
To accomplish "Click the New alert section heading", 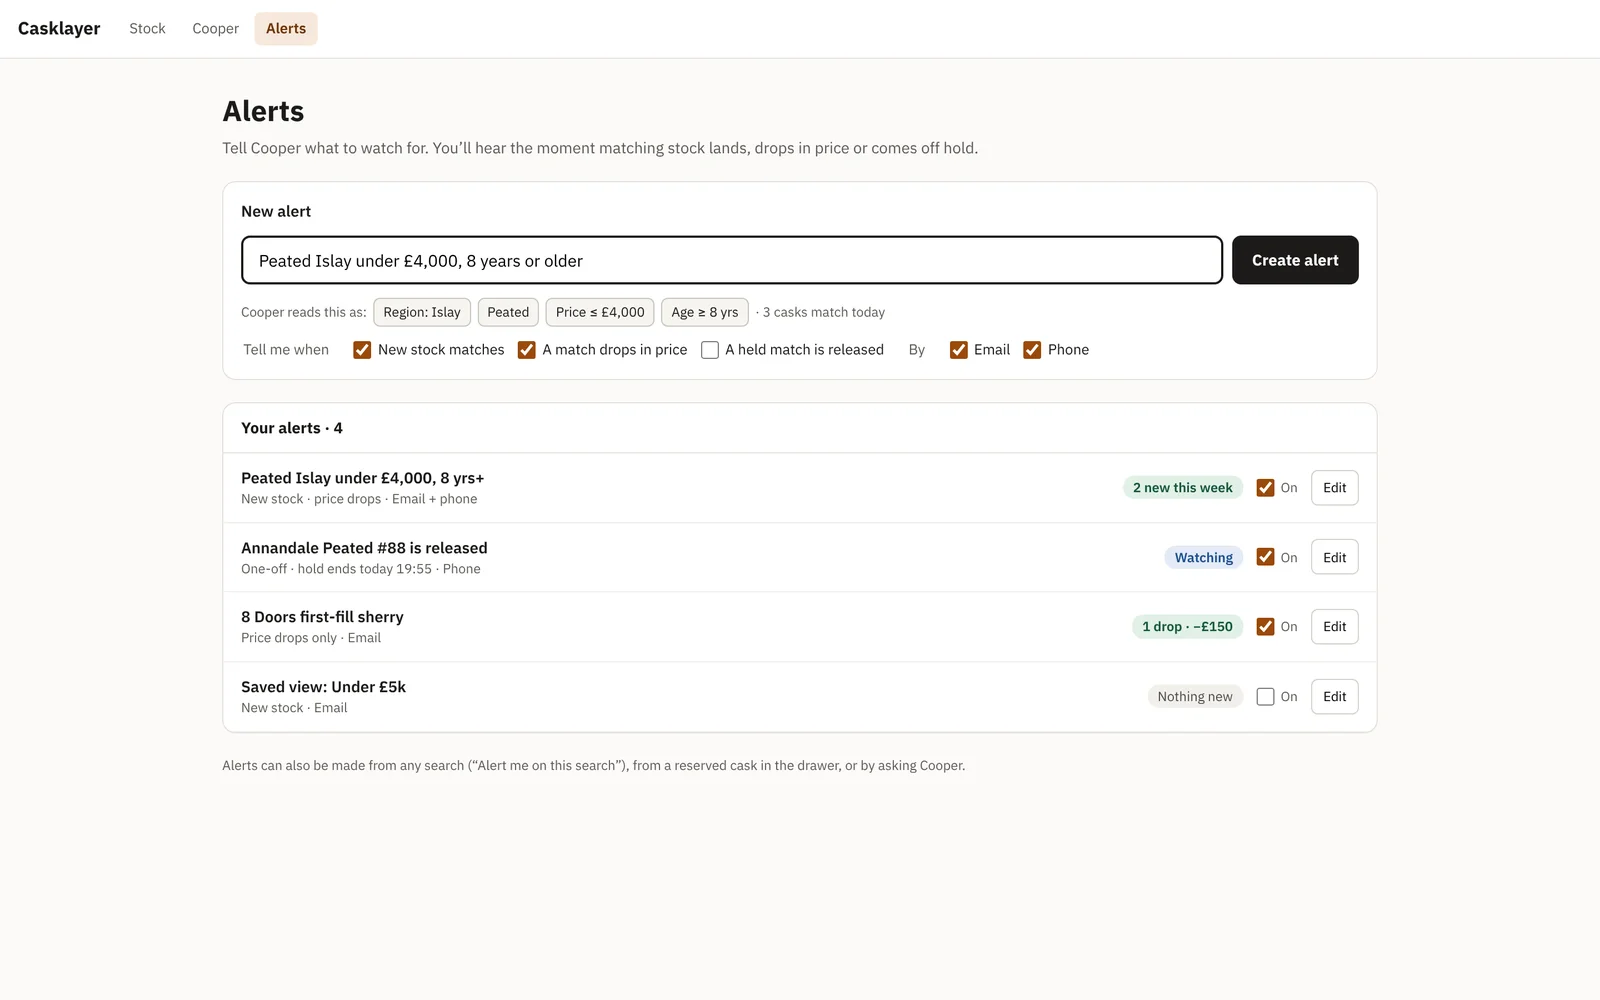I will pos(276,211).
